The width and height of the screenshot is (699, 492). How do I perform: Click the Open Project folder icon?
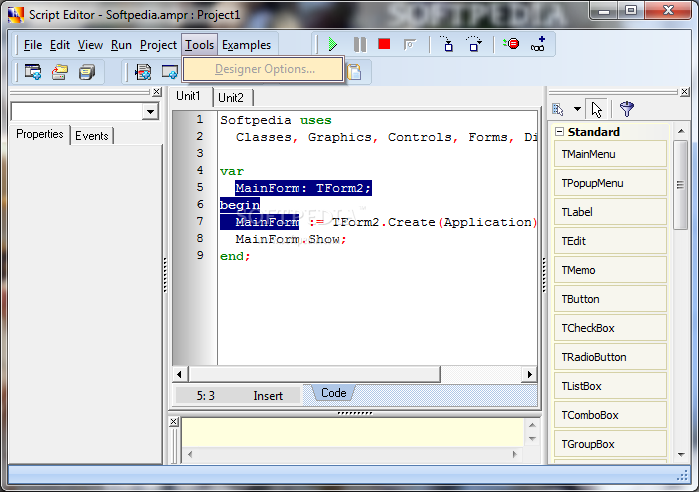60,72
